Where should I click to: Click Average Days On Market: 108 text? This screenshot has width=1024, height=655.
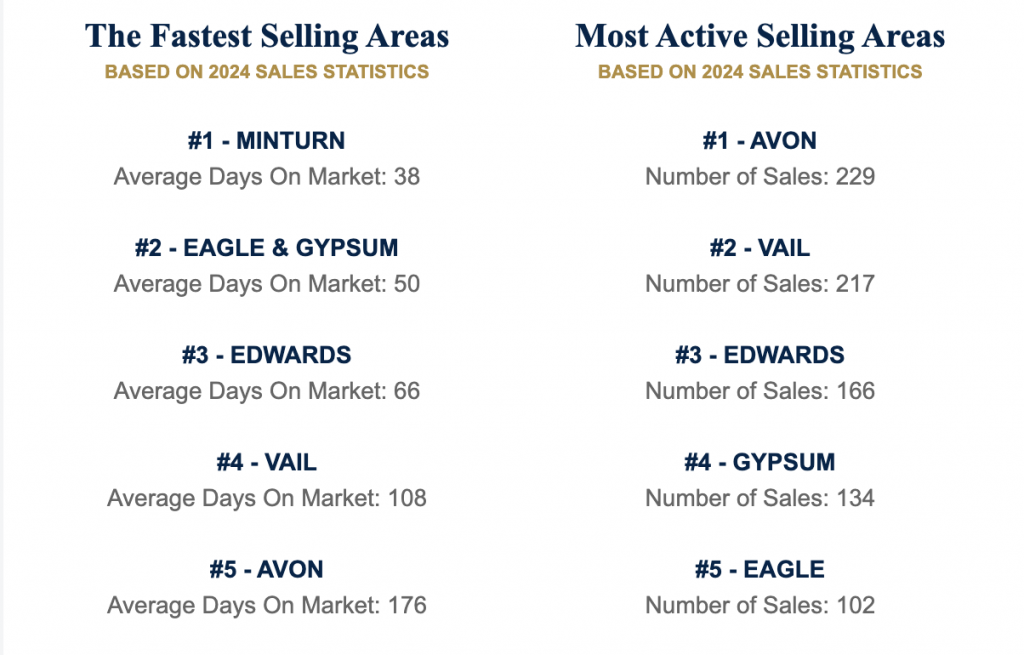tap(266, 498)
